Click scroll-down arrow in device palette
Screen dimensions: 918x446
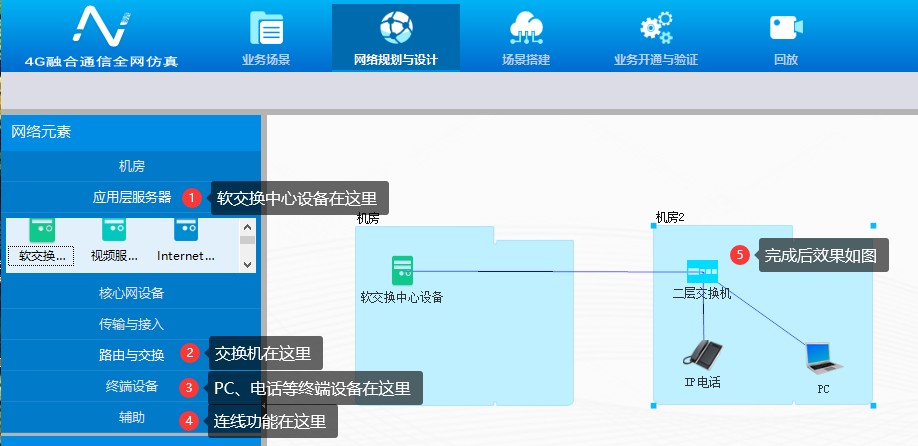click(x=247, y=265)
